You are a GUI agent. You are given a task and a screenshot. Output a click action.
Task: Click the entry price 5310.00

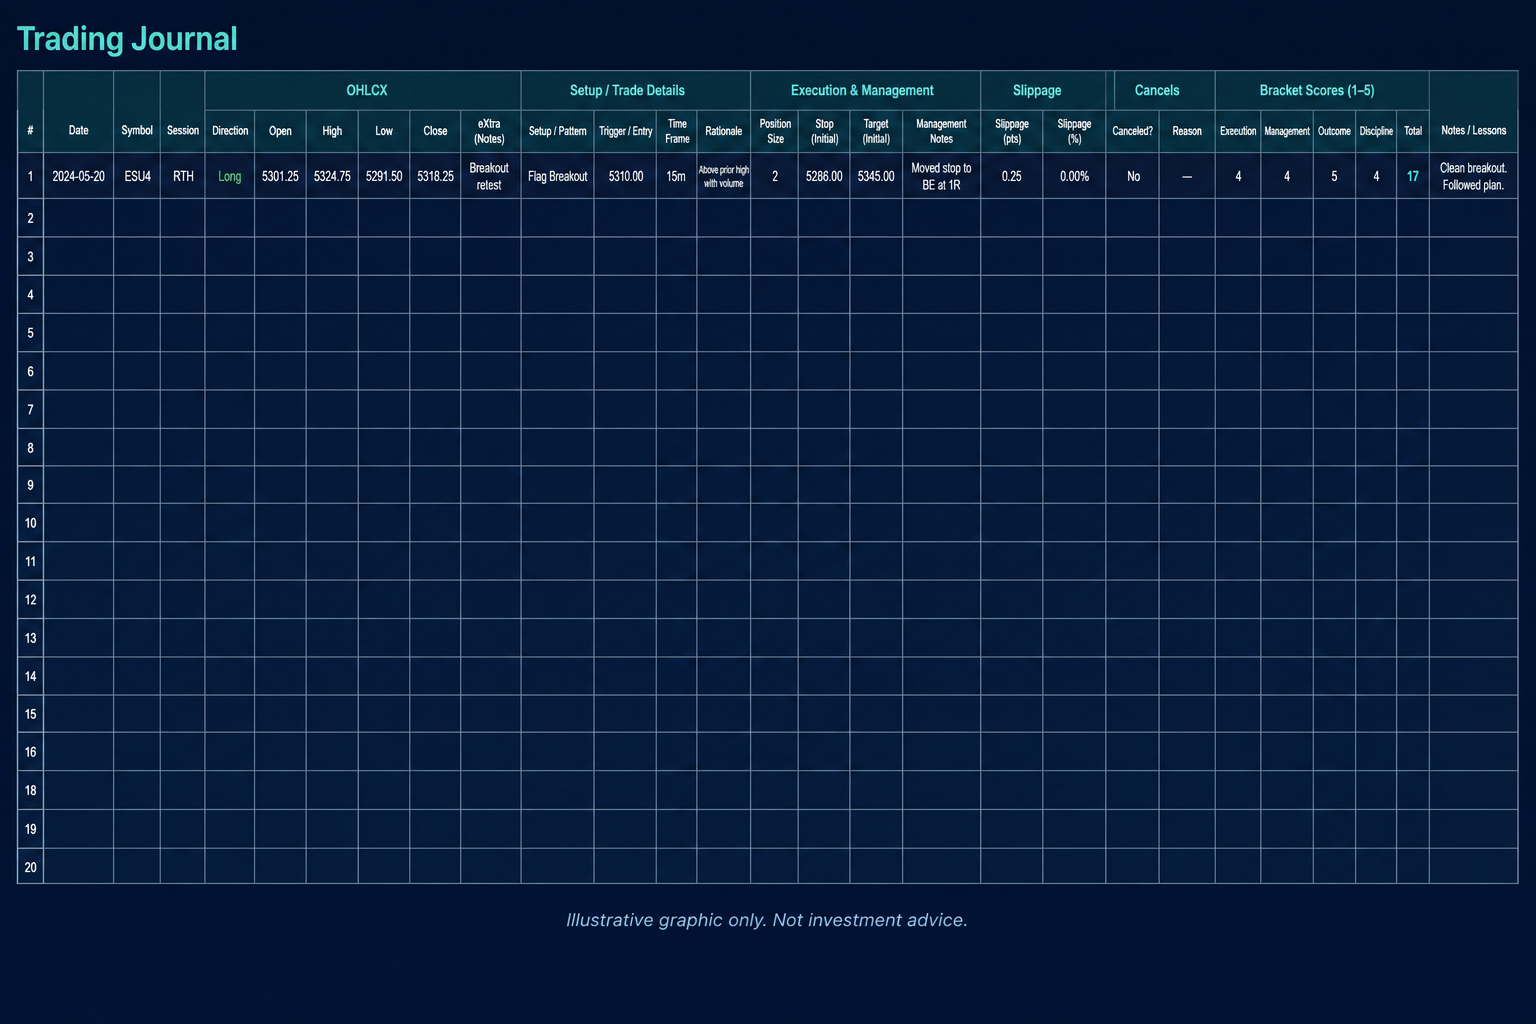tap(626, 176)
